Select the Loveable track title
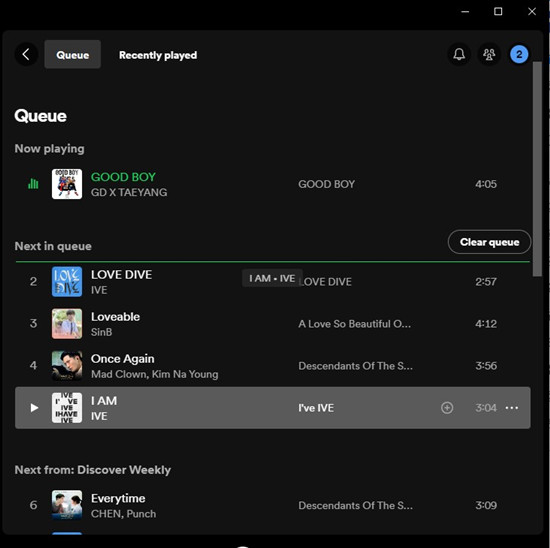550x548 pixels. click(115, 316)
